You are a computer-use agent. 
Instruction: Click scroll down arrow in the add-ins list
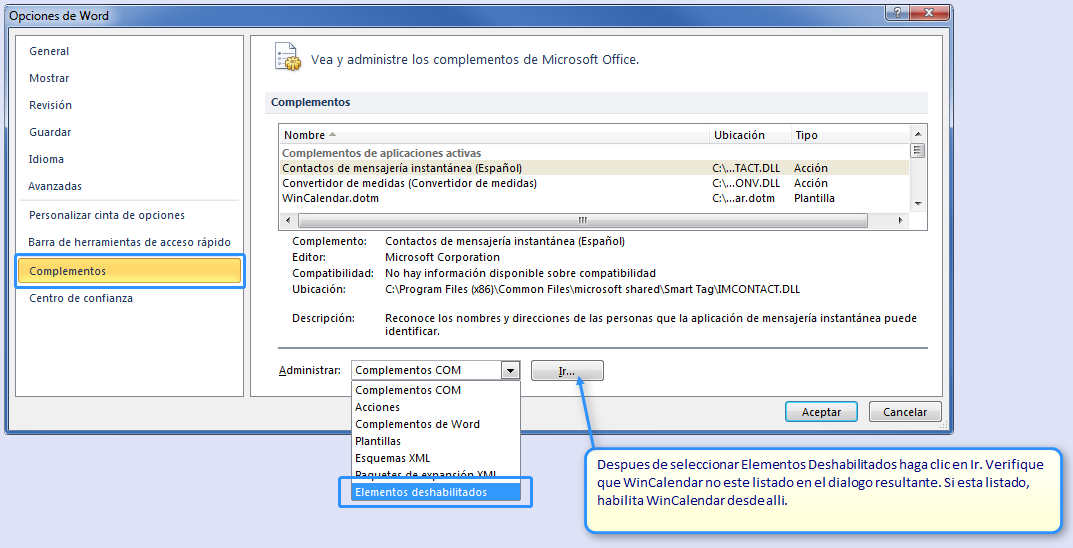(x=917, y=202)
